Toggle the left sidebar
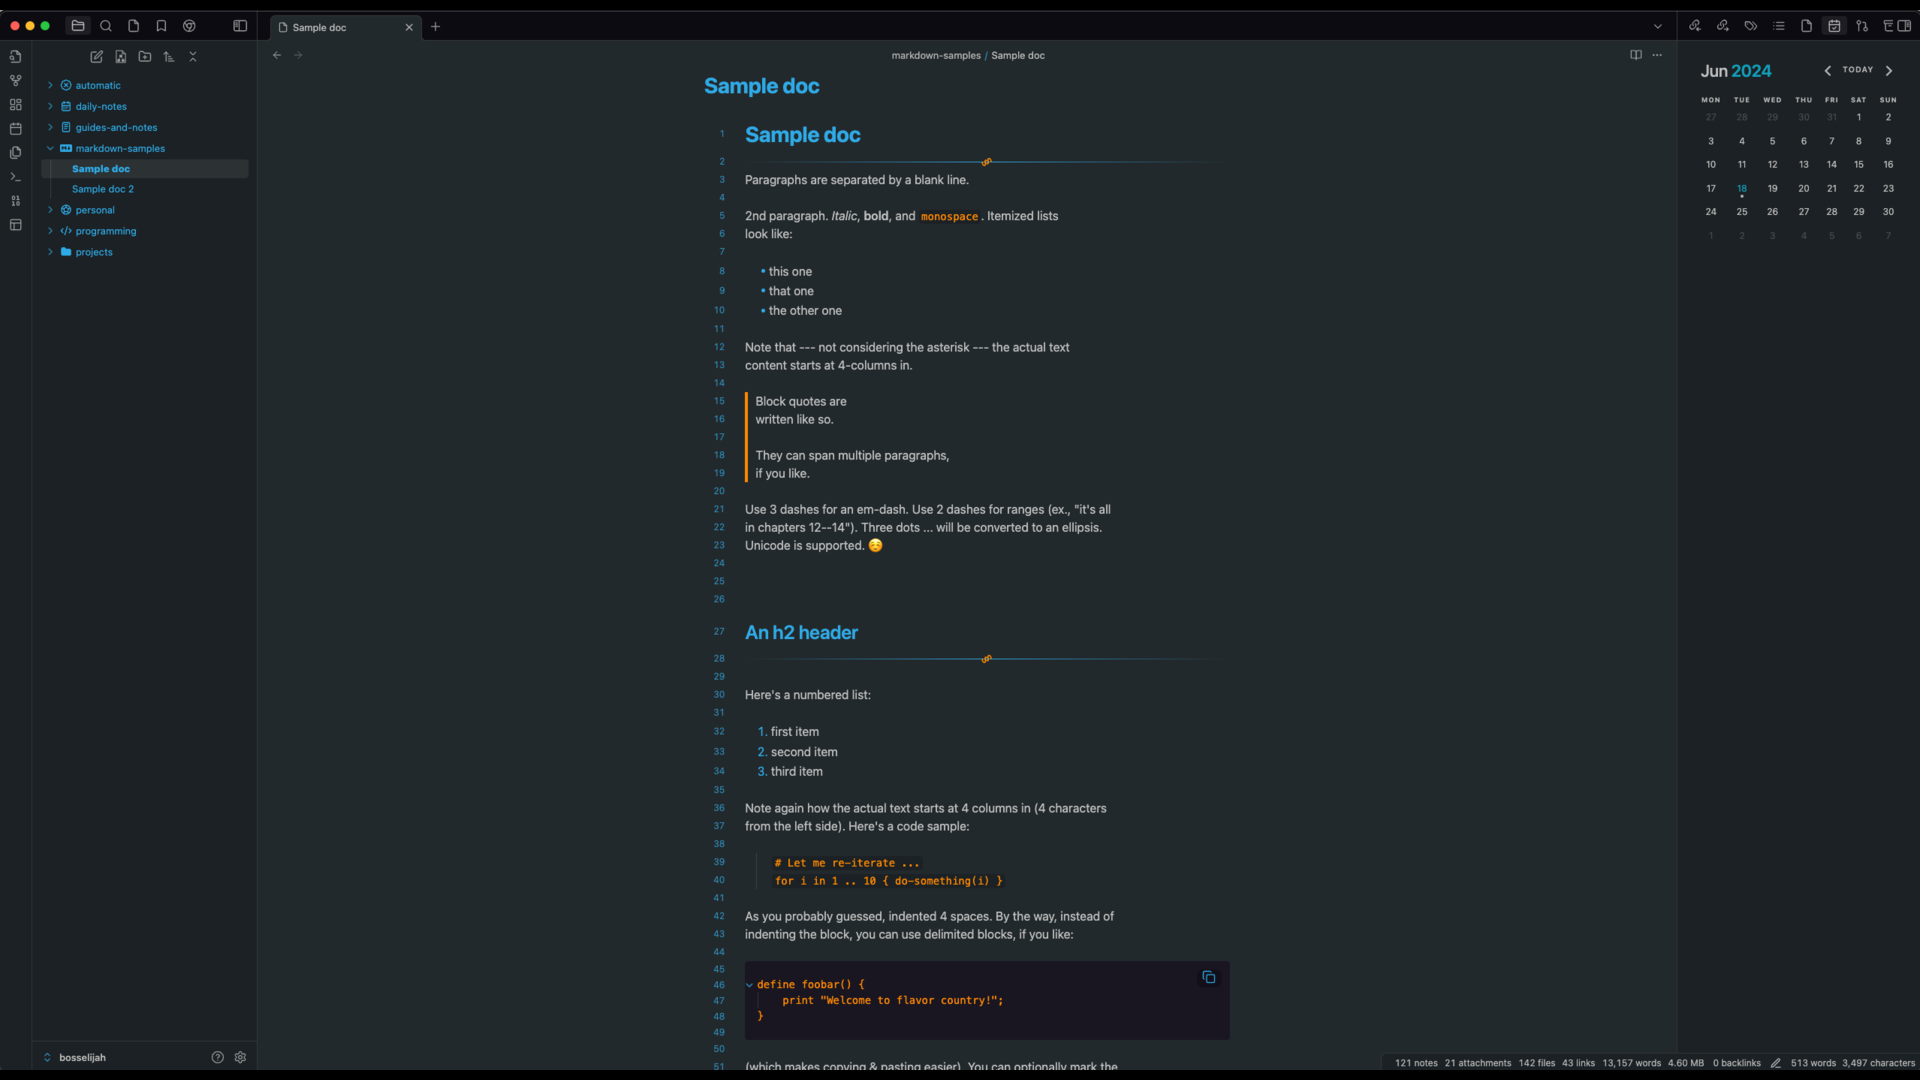 (x=240, y=26)
